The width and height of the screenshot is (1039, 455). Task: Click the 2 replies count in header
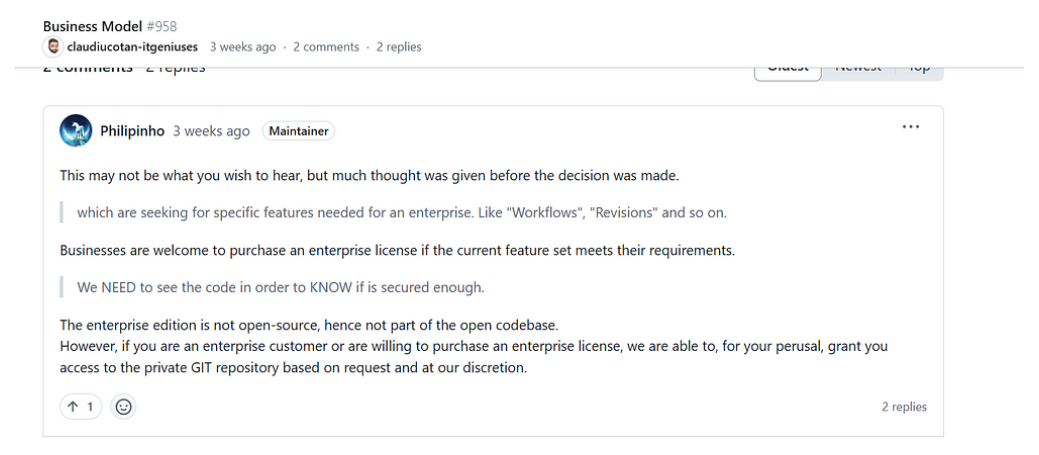399,47
